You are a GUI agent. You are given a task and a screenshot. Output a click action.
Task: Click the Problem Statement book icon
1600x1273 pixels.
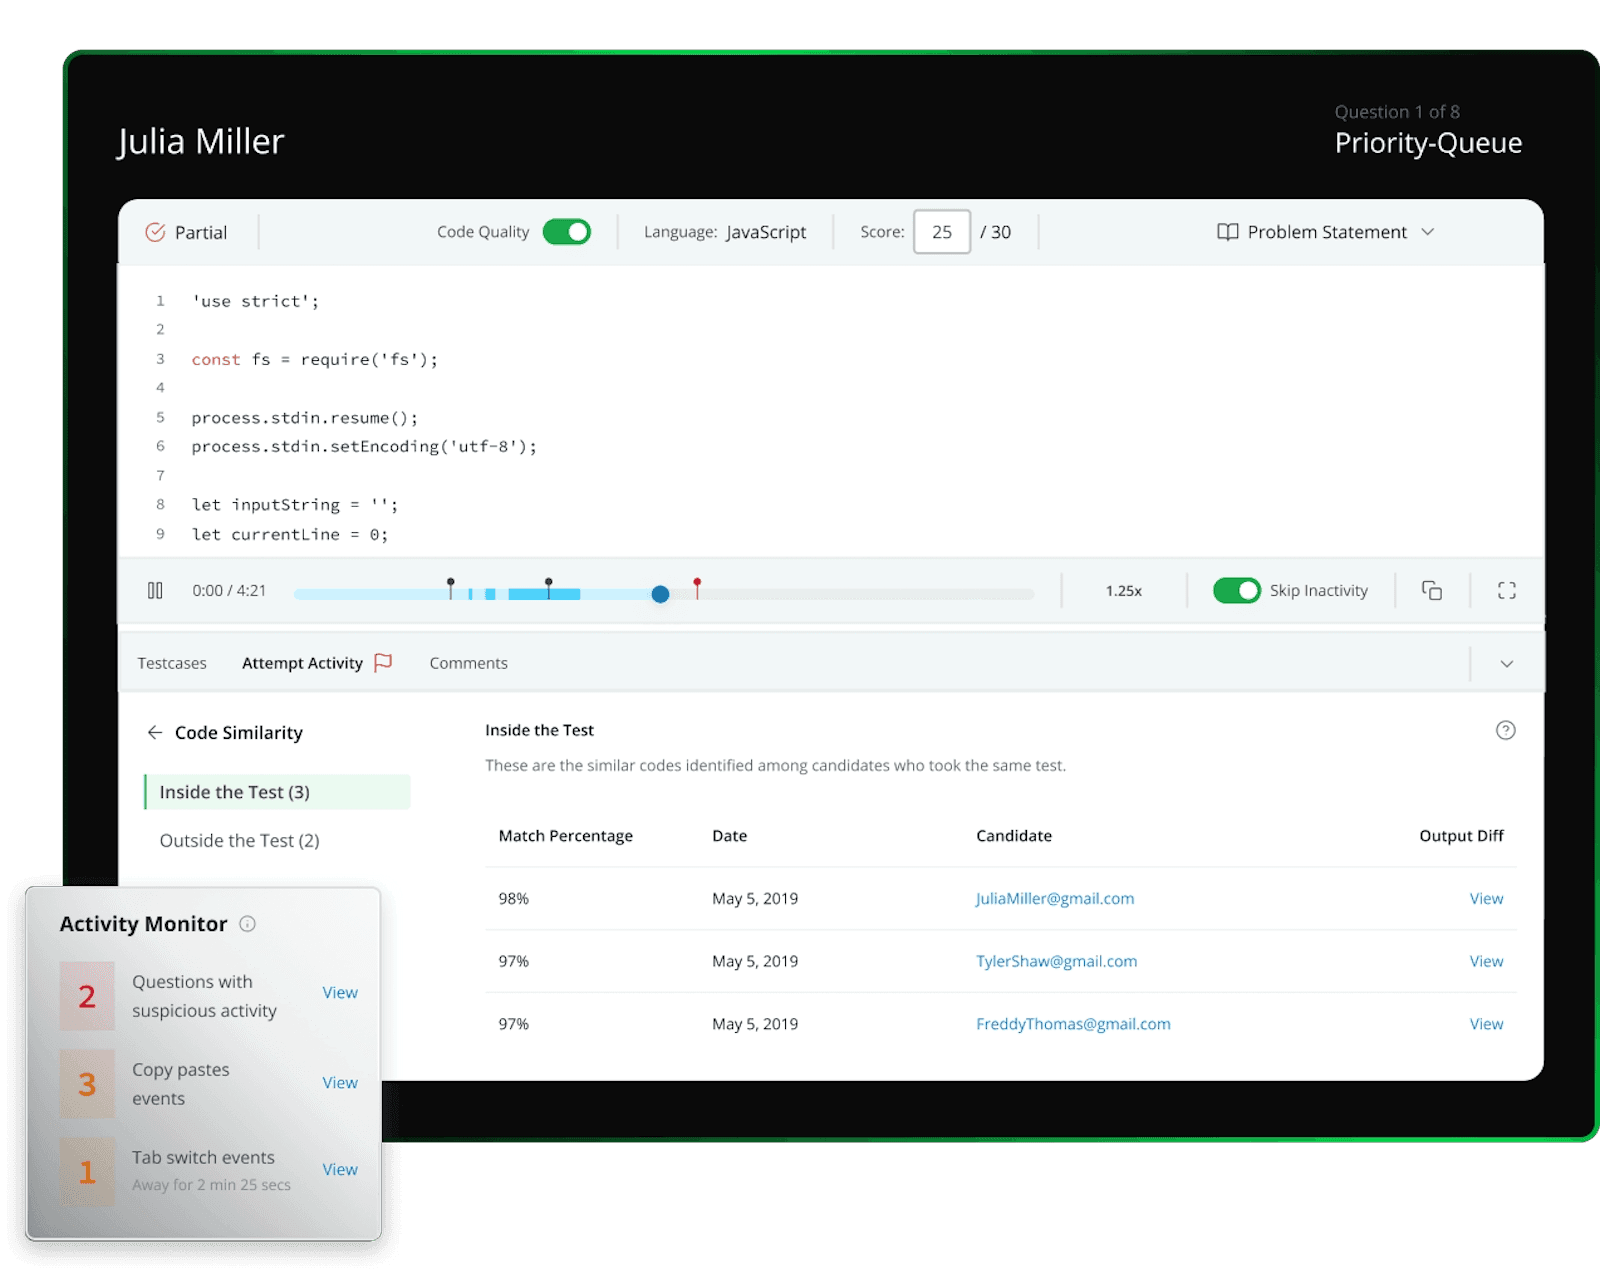pyautogui.click(x=1227, y=232)
